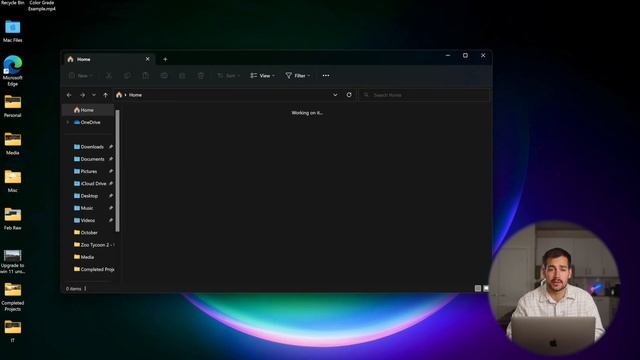
Task: Unpin Videos using its pin icon
Action: [111, 220]
